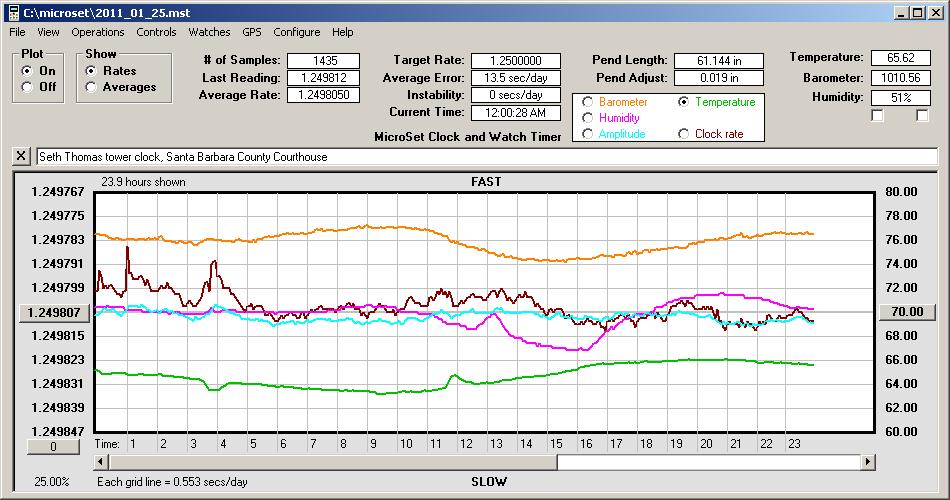The height and width of the screenshot is (500, 950).
Task: Tick the first checkbox below Humidity field
Action: tap(877, 115)
